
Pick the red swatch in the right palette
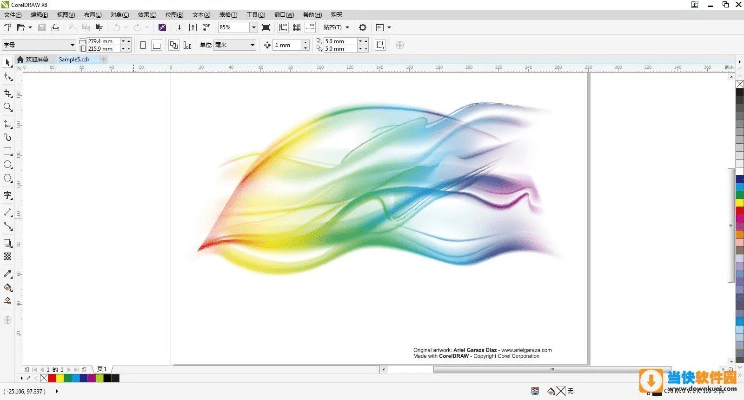(739, 213)
